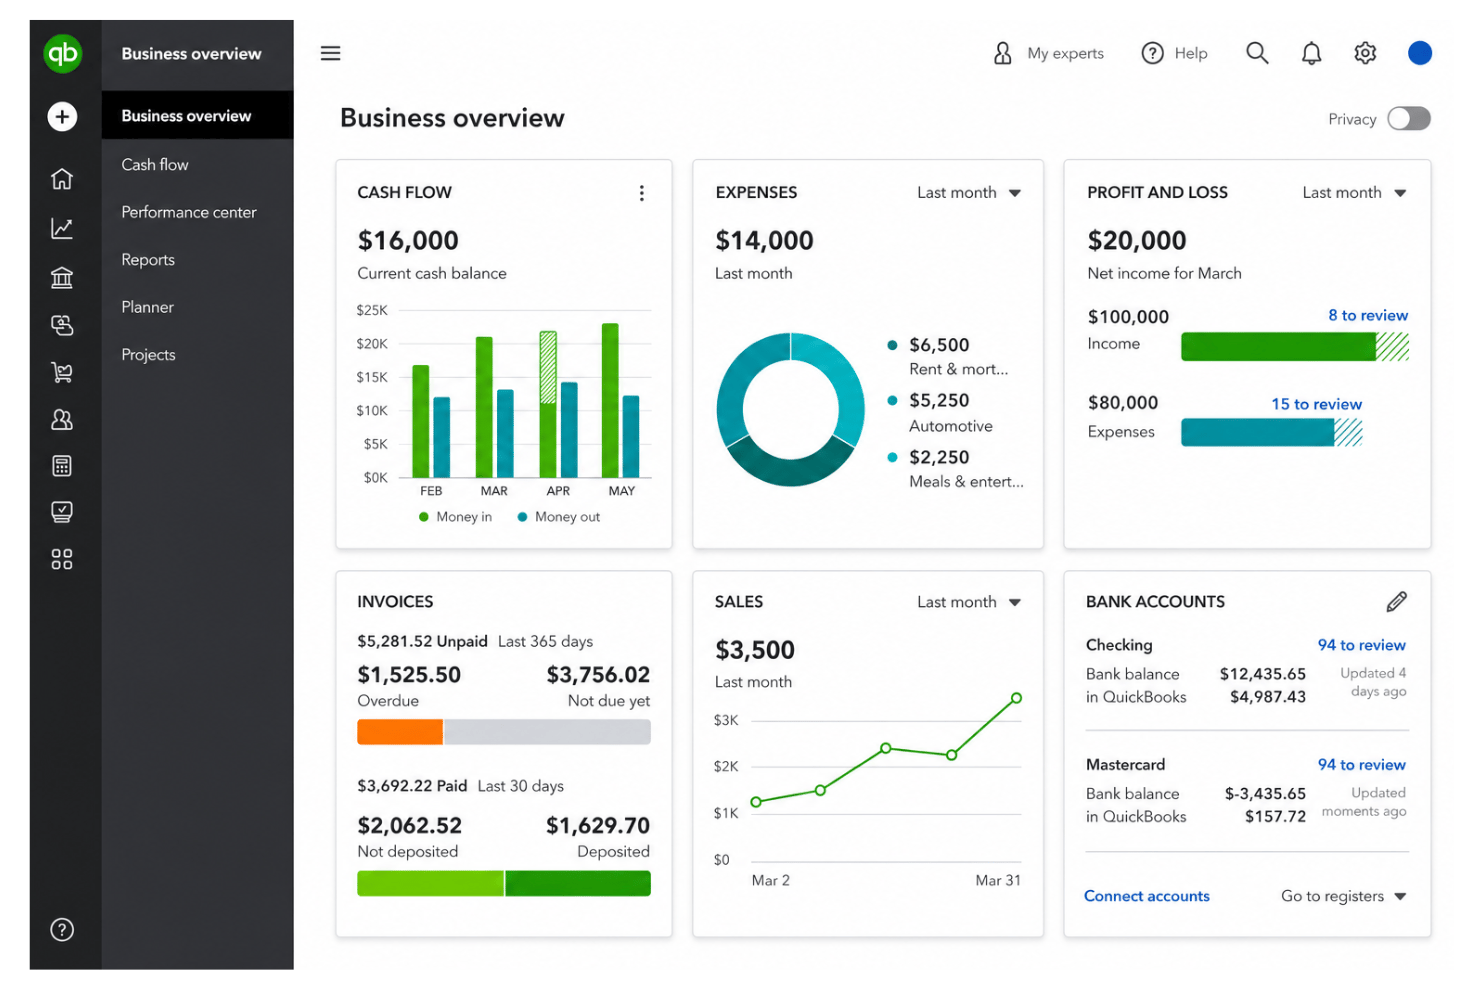Open the bank building sidebar icon

62,277
